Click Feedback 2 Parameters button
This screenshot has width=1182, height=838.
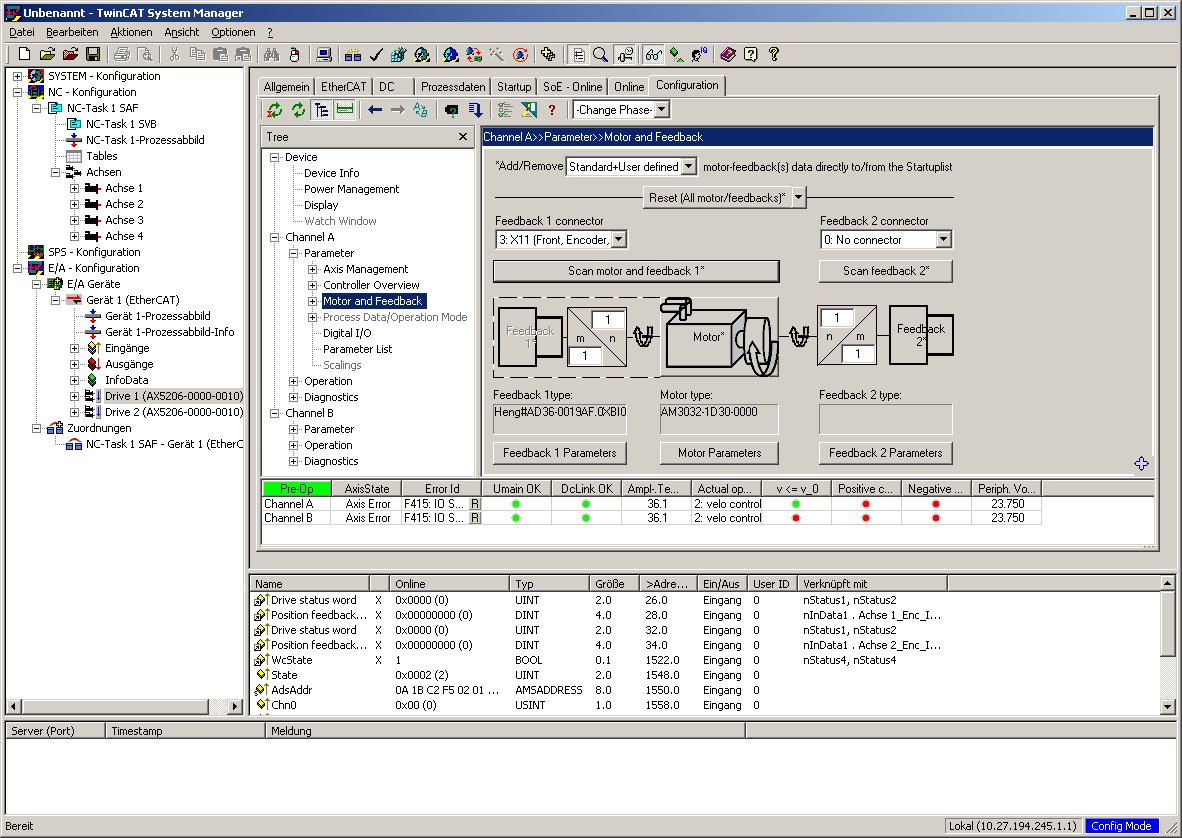886,453
